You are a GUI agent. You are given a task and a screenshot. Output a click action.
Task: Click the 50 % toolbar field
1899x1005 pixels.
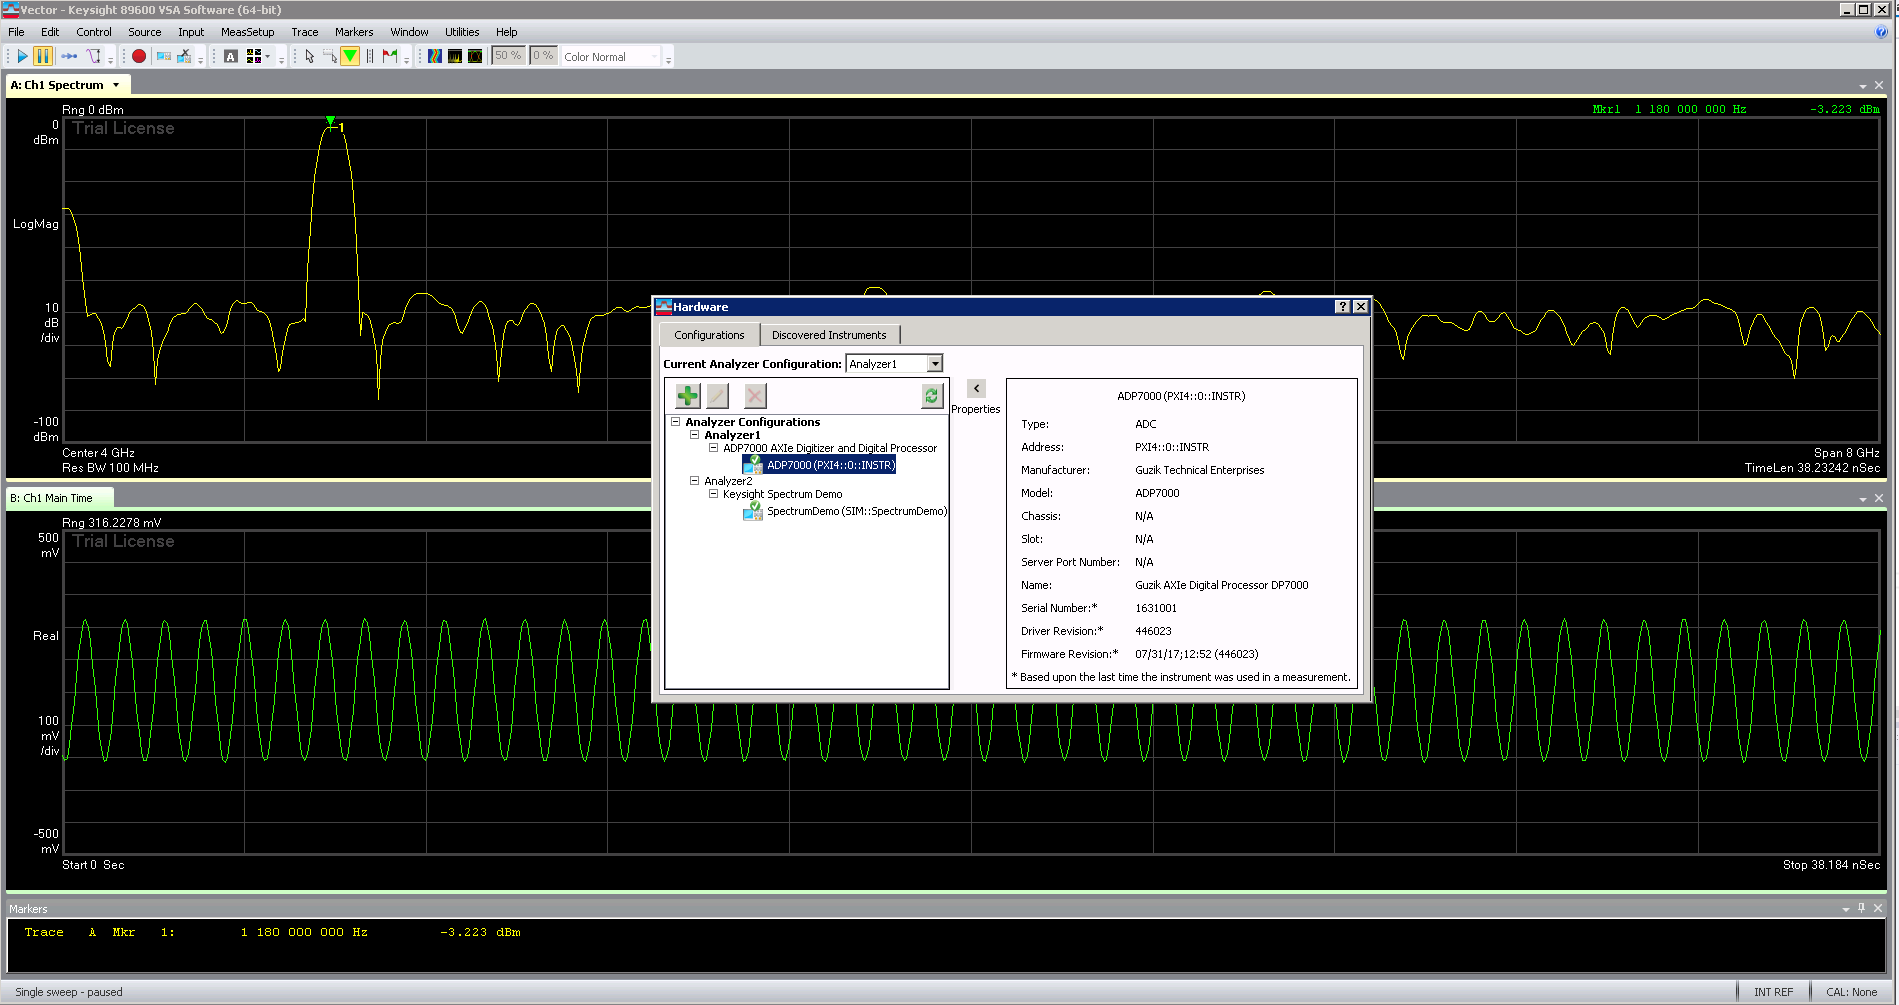coord(508,56)
